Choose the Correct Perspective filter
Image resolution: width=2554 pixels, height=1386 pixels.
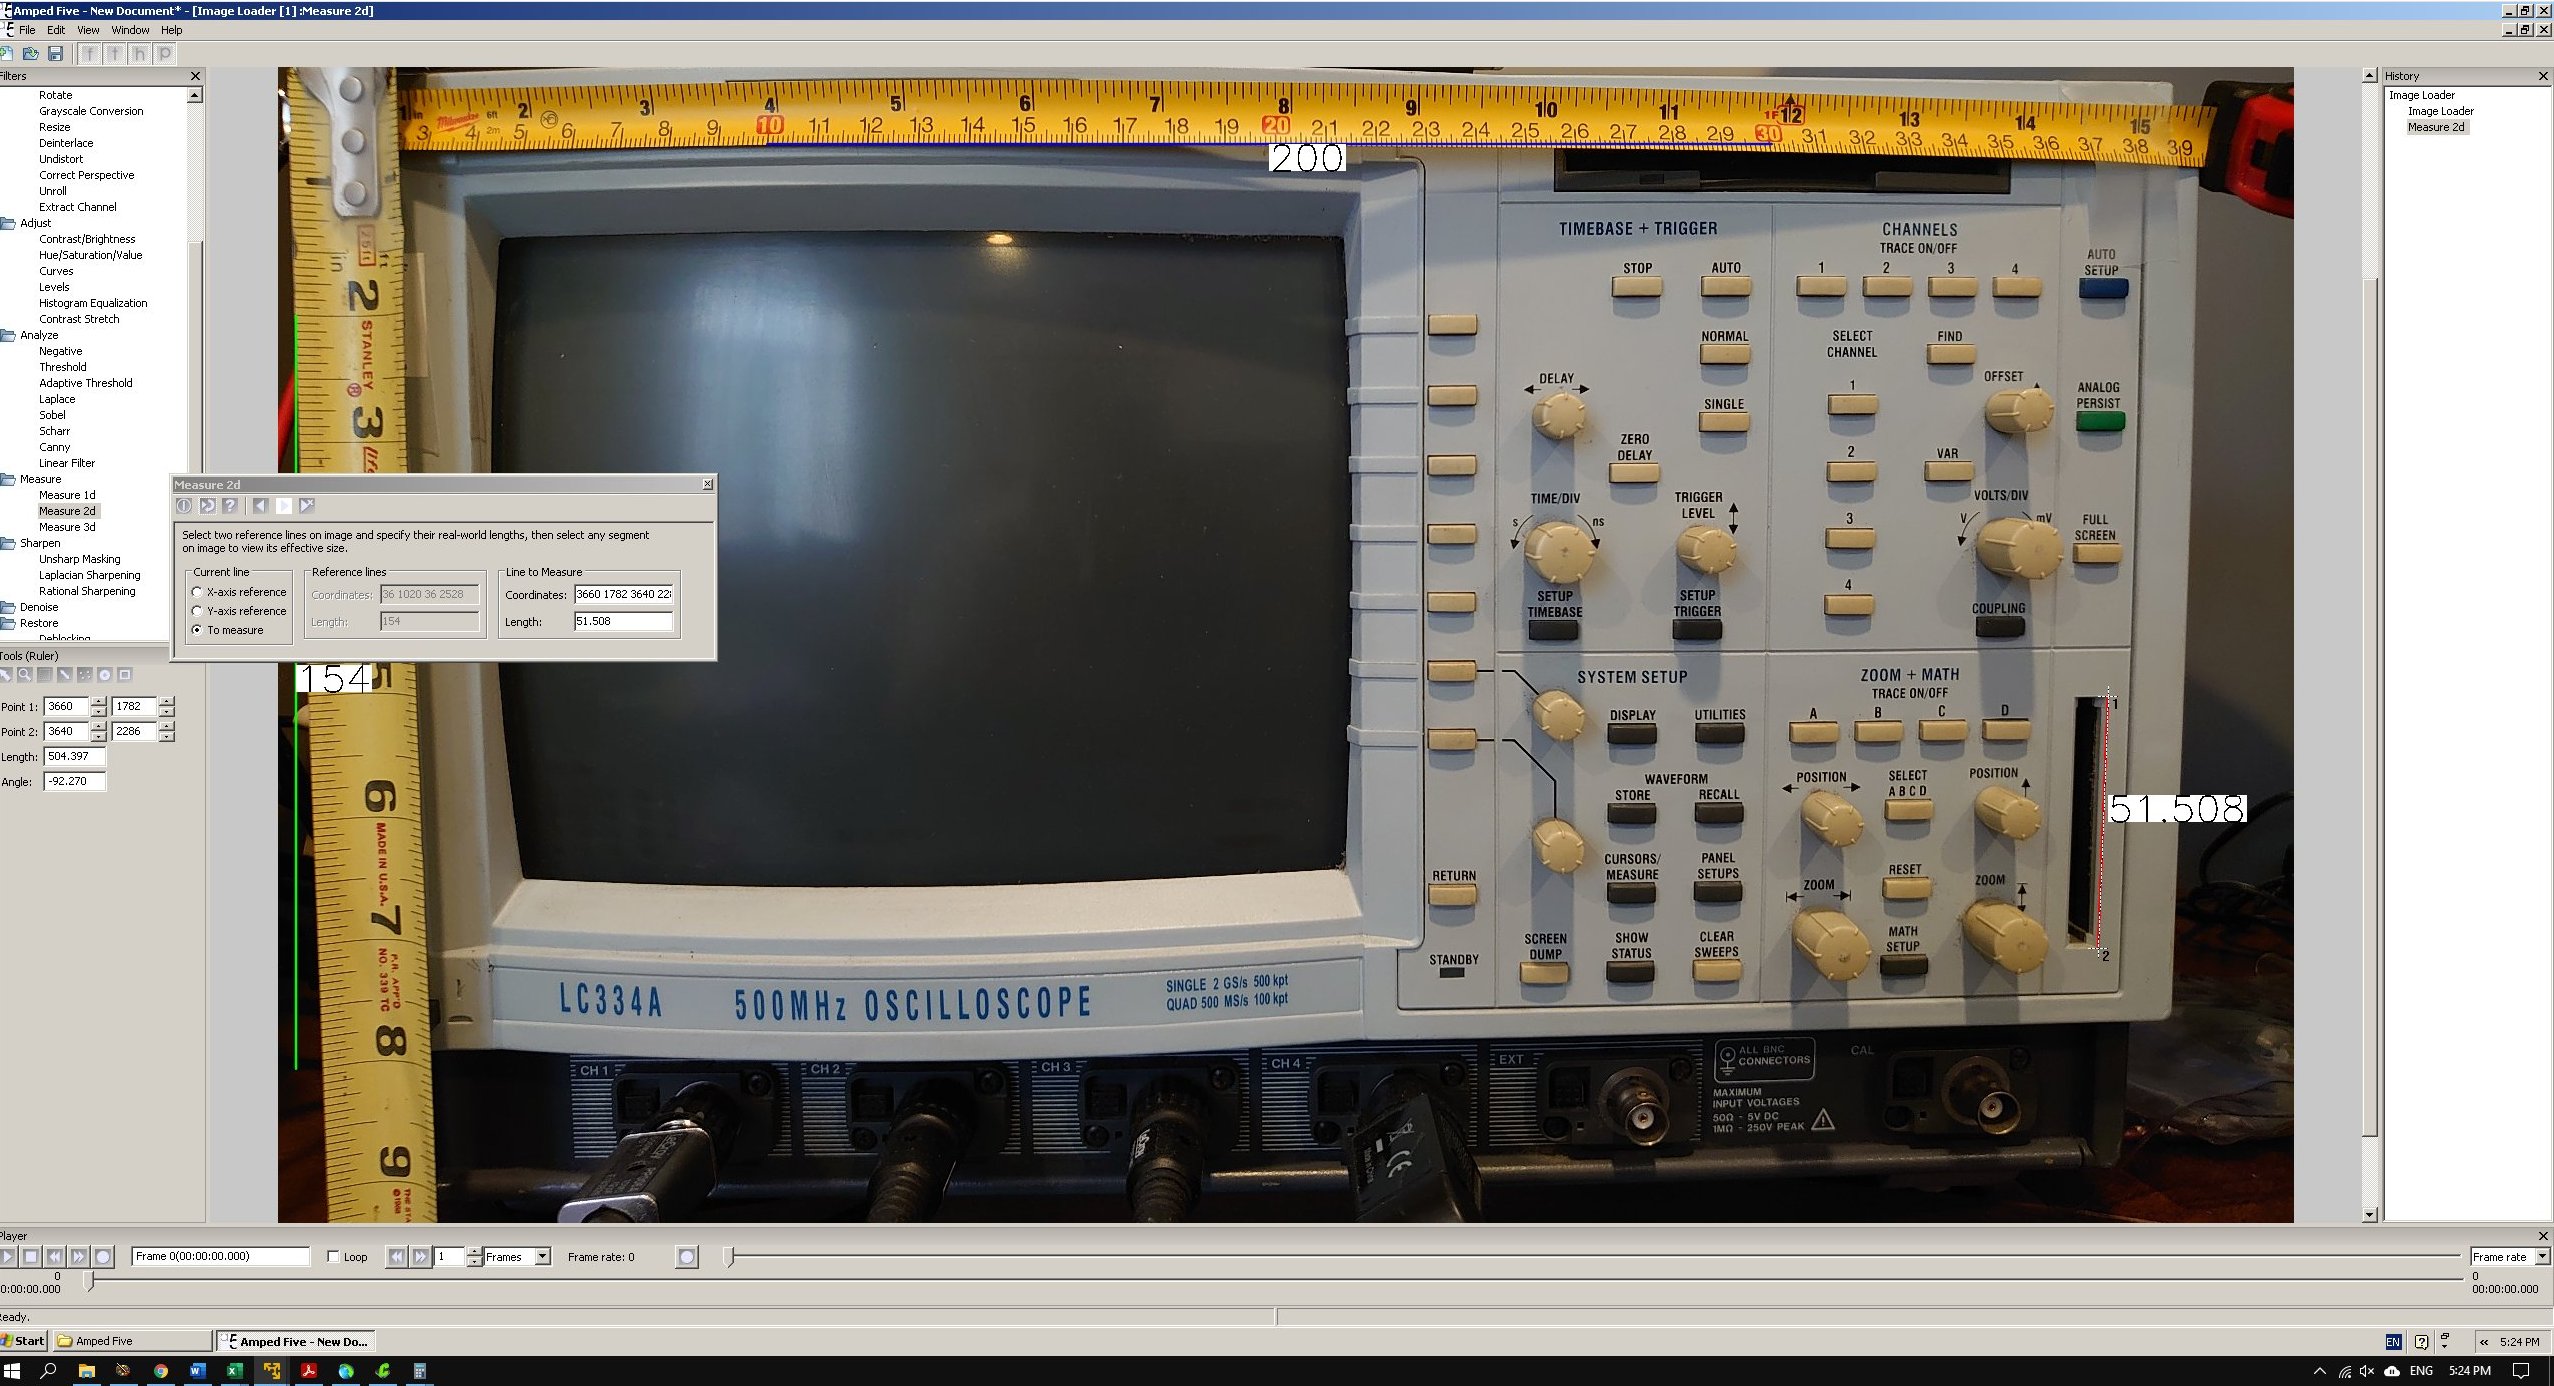coord(86,175)
